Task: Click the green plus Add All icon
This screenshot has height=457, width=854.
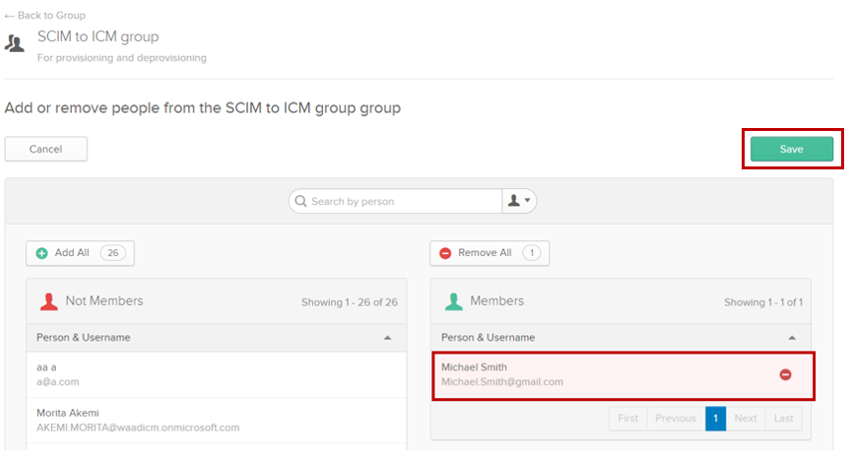Action: tap(42, 253)
